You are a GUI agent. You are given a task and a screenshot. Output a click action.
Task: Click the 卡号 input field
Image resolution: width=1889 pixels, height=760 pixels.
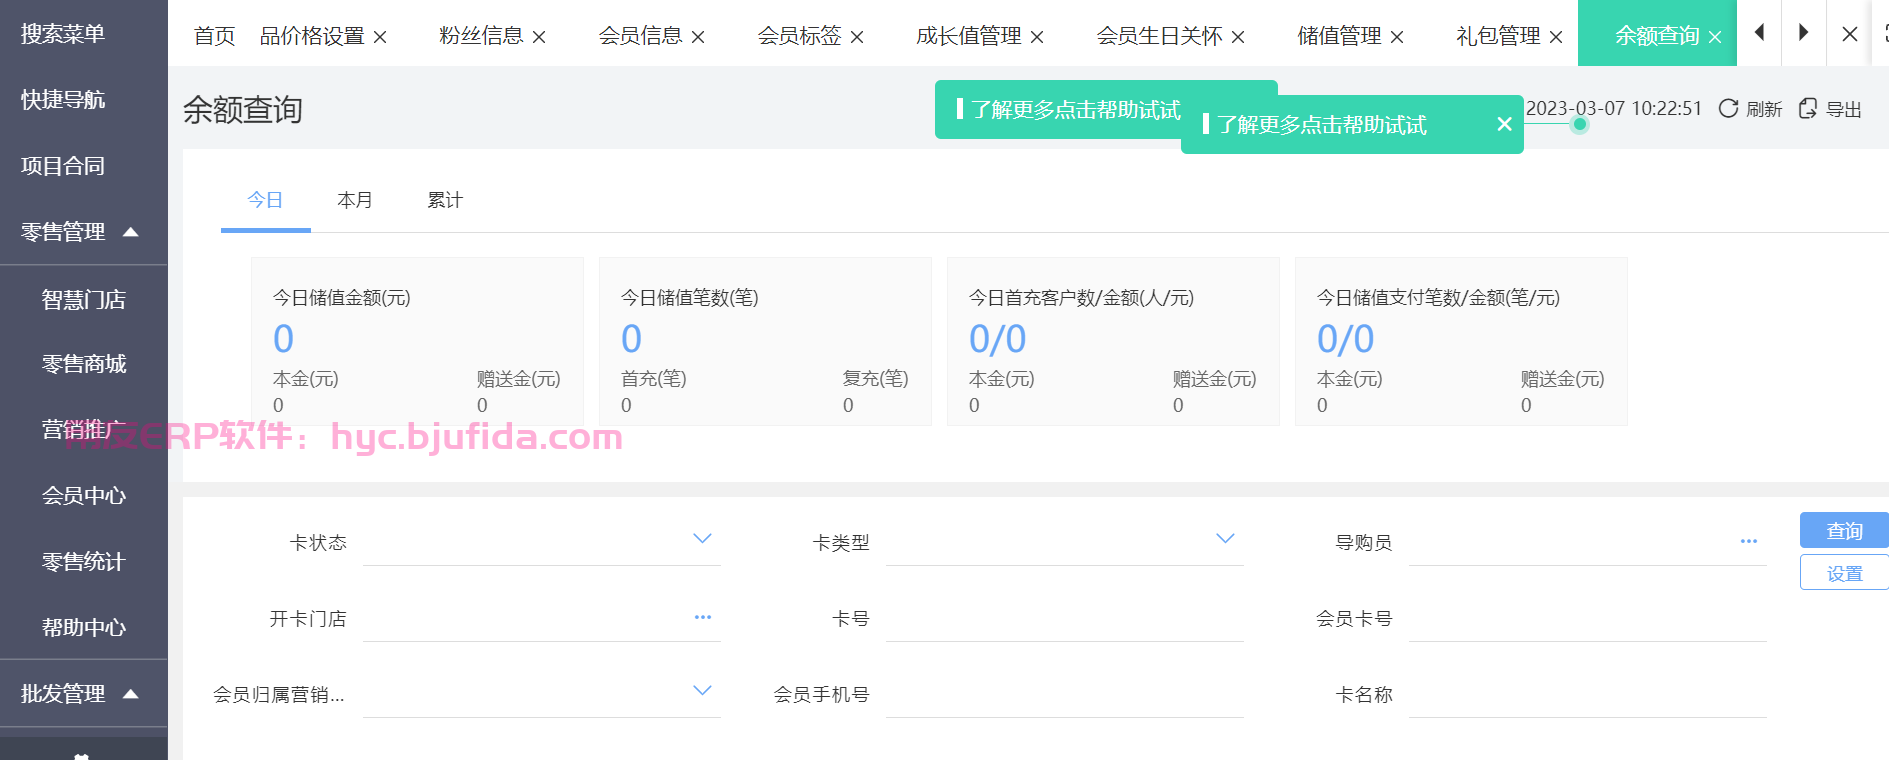point(1064,619)
